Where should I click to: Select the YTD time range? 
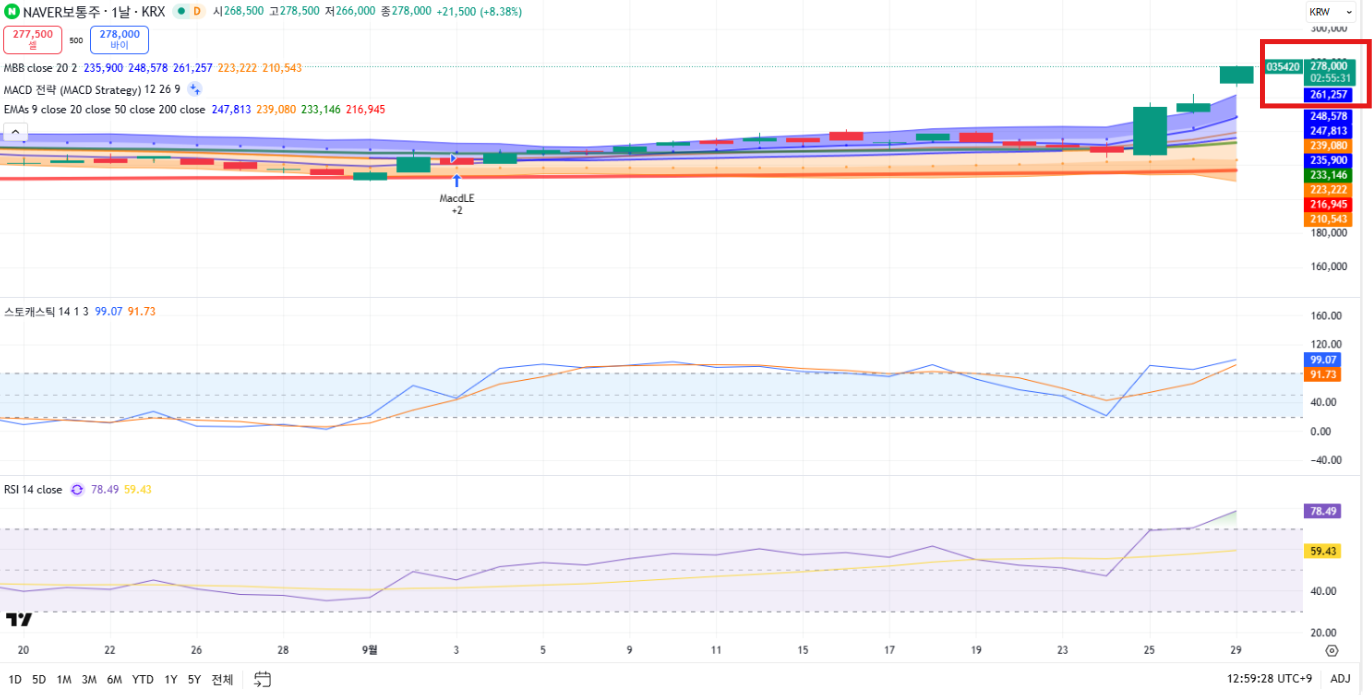[x=143, y=679]
